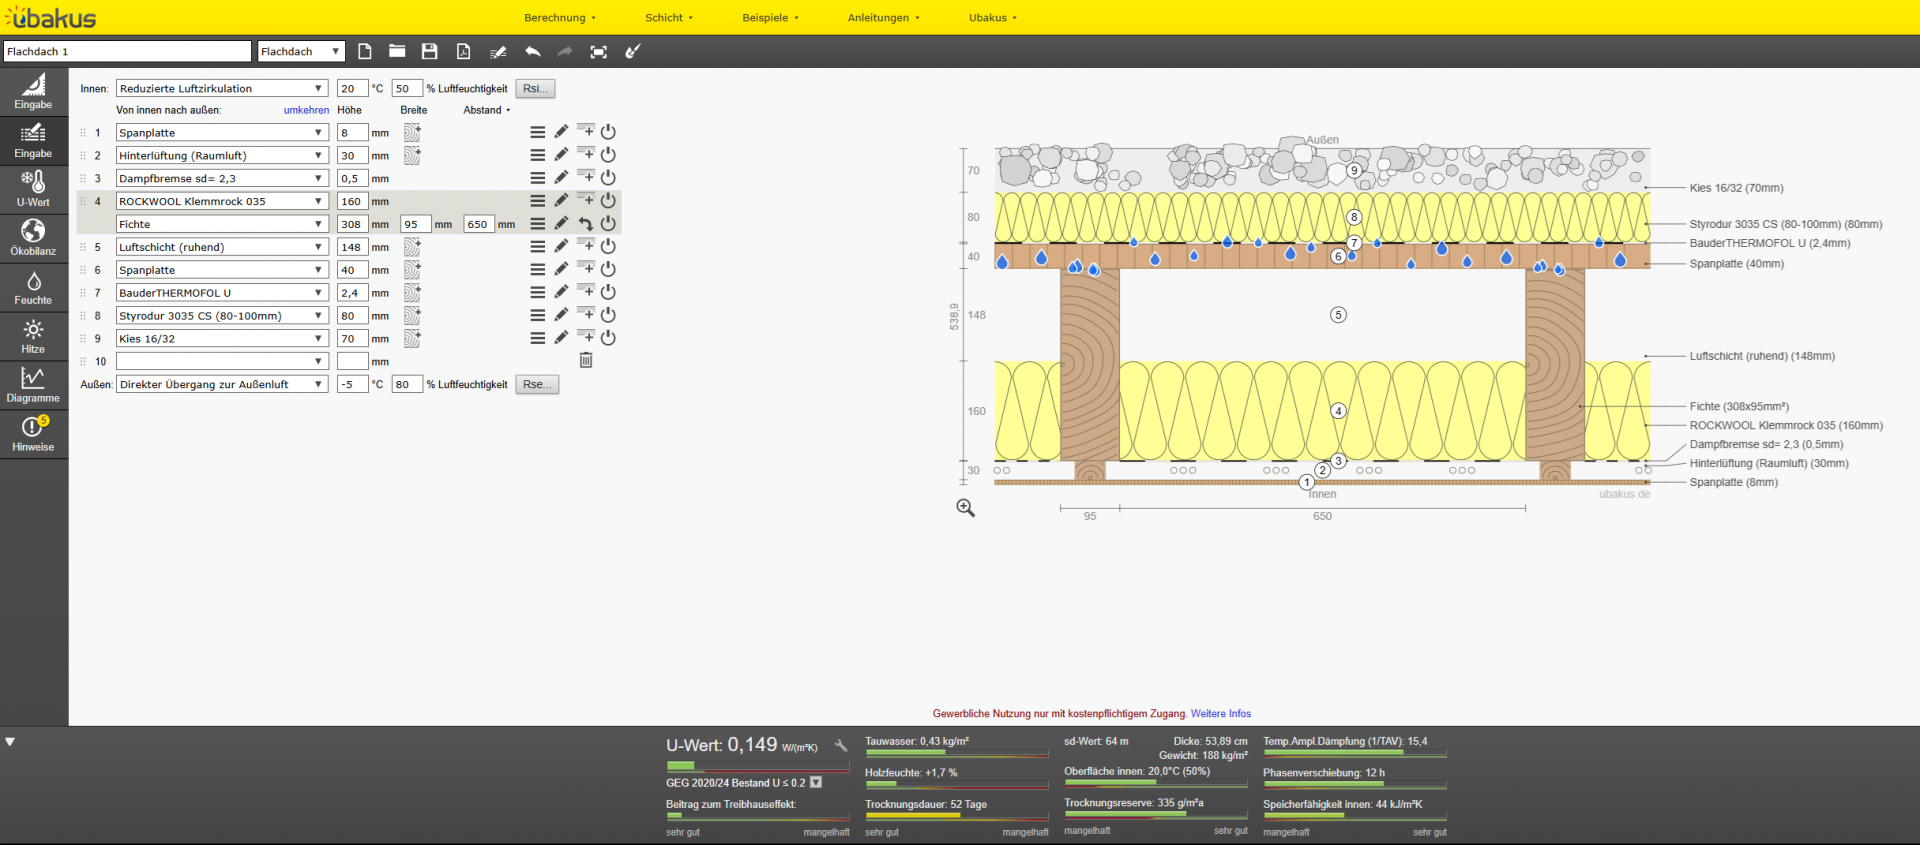Edit the Kies 16/32 layer with pencil icon
Screen dimensions: 1920x845
561,338
